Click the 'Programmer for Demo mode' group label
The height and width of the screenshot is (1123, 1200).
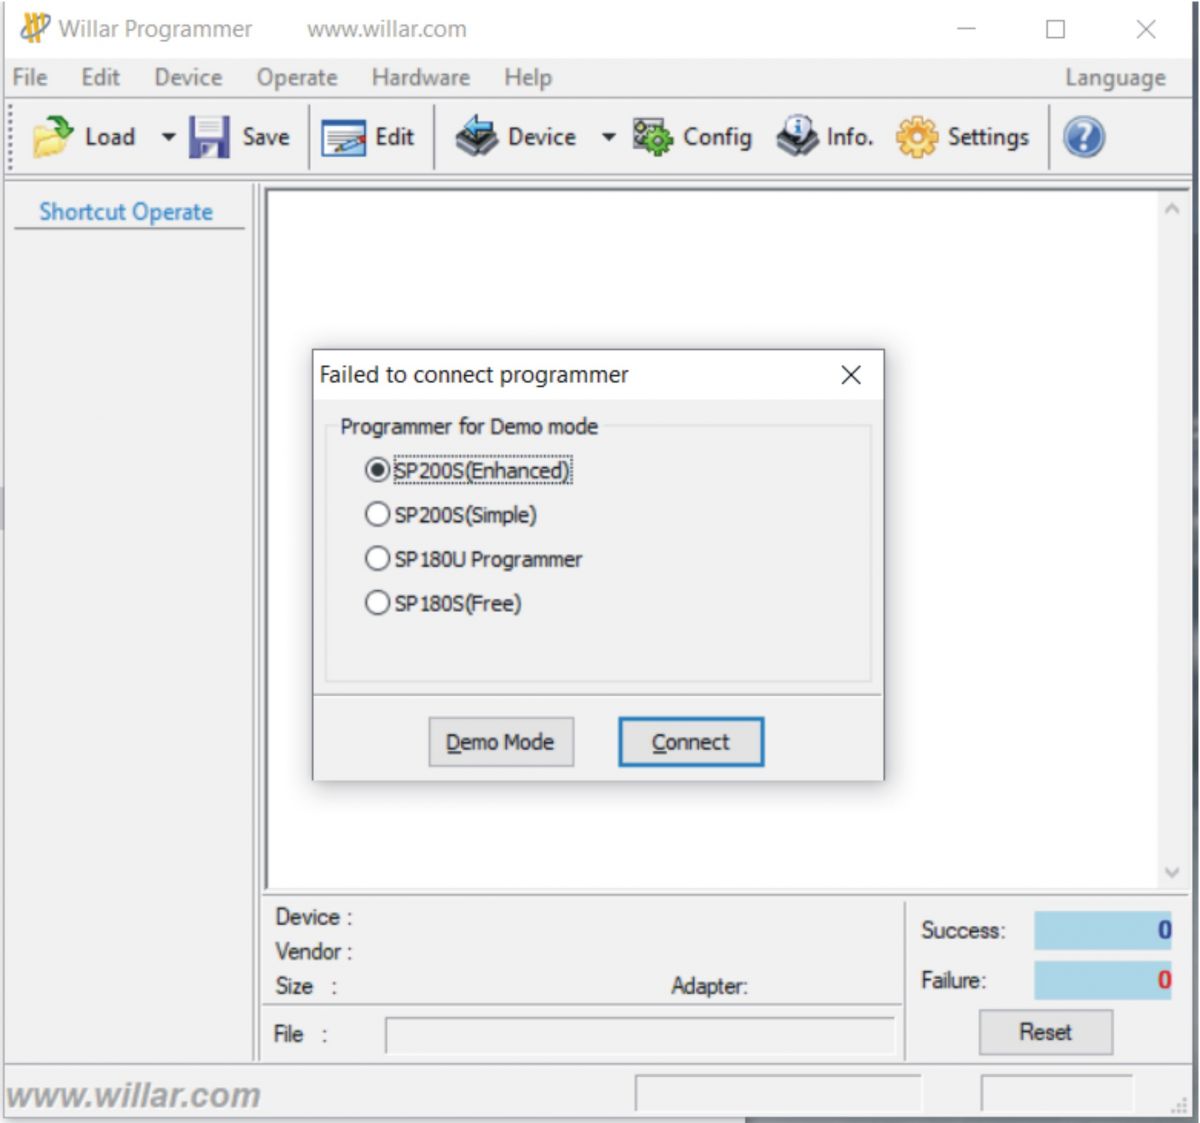(469, 427)
